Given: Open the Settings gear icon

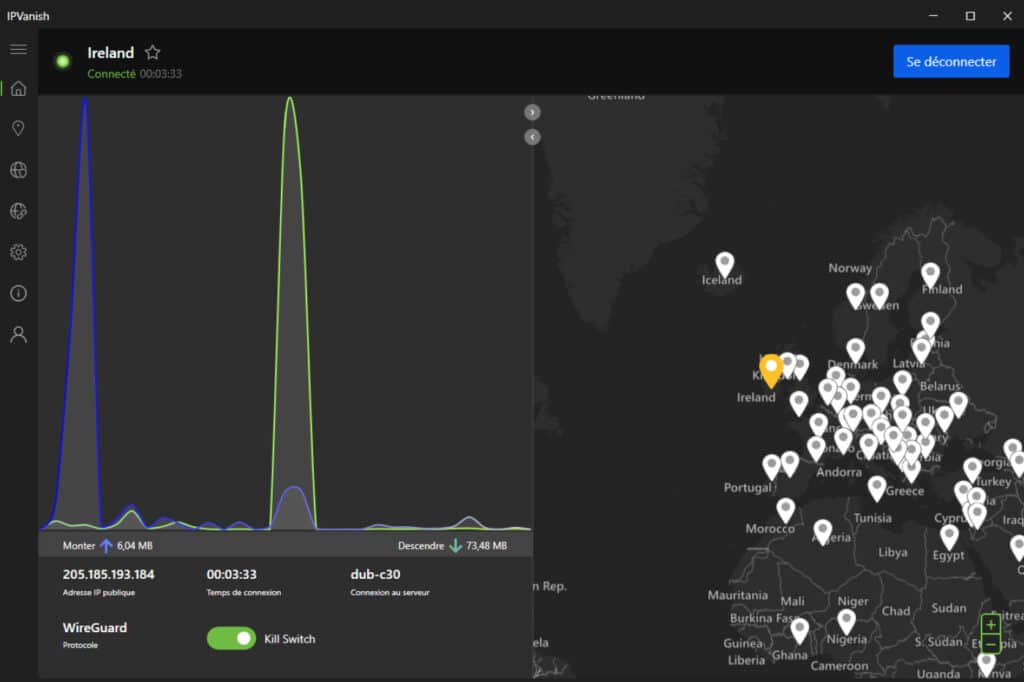Looking at the screenshot, I should [x=18, y=252].
